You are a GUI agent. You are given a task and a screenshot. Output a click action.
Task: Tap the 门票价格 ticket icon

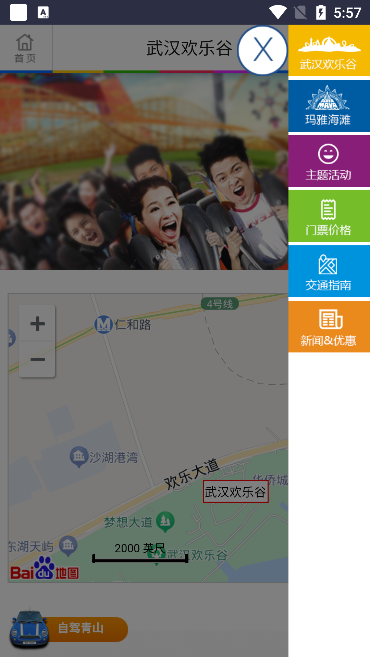pos(329,216)
